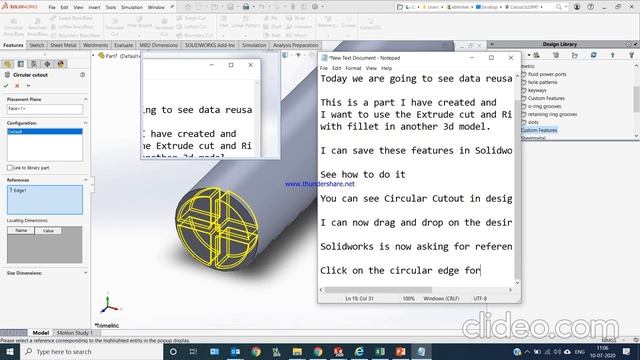Click Add to Library icon in Design Library
The width and height of the screenshot is (640, 360).
pyautogui.click(x=537, y=55)
